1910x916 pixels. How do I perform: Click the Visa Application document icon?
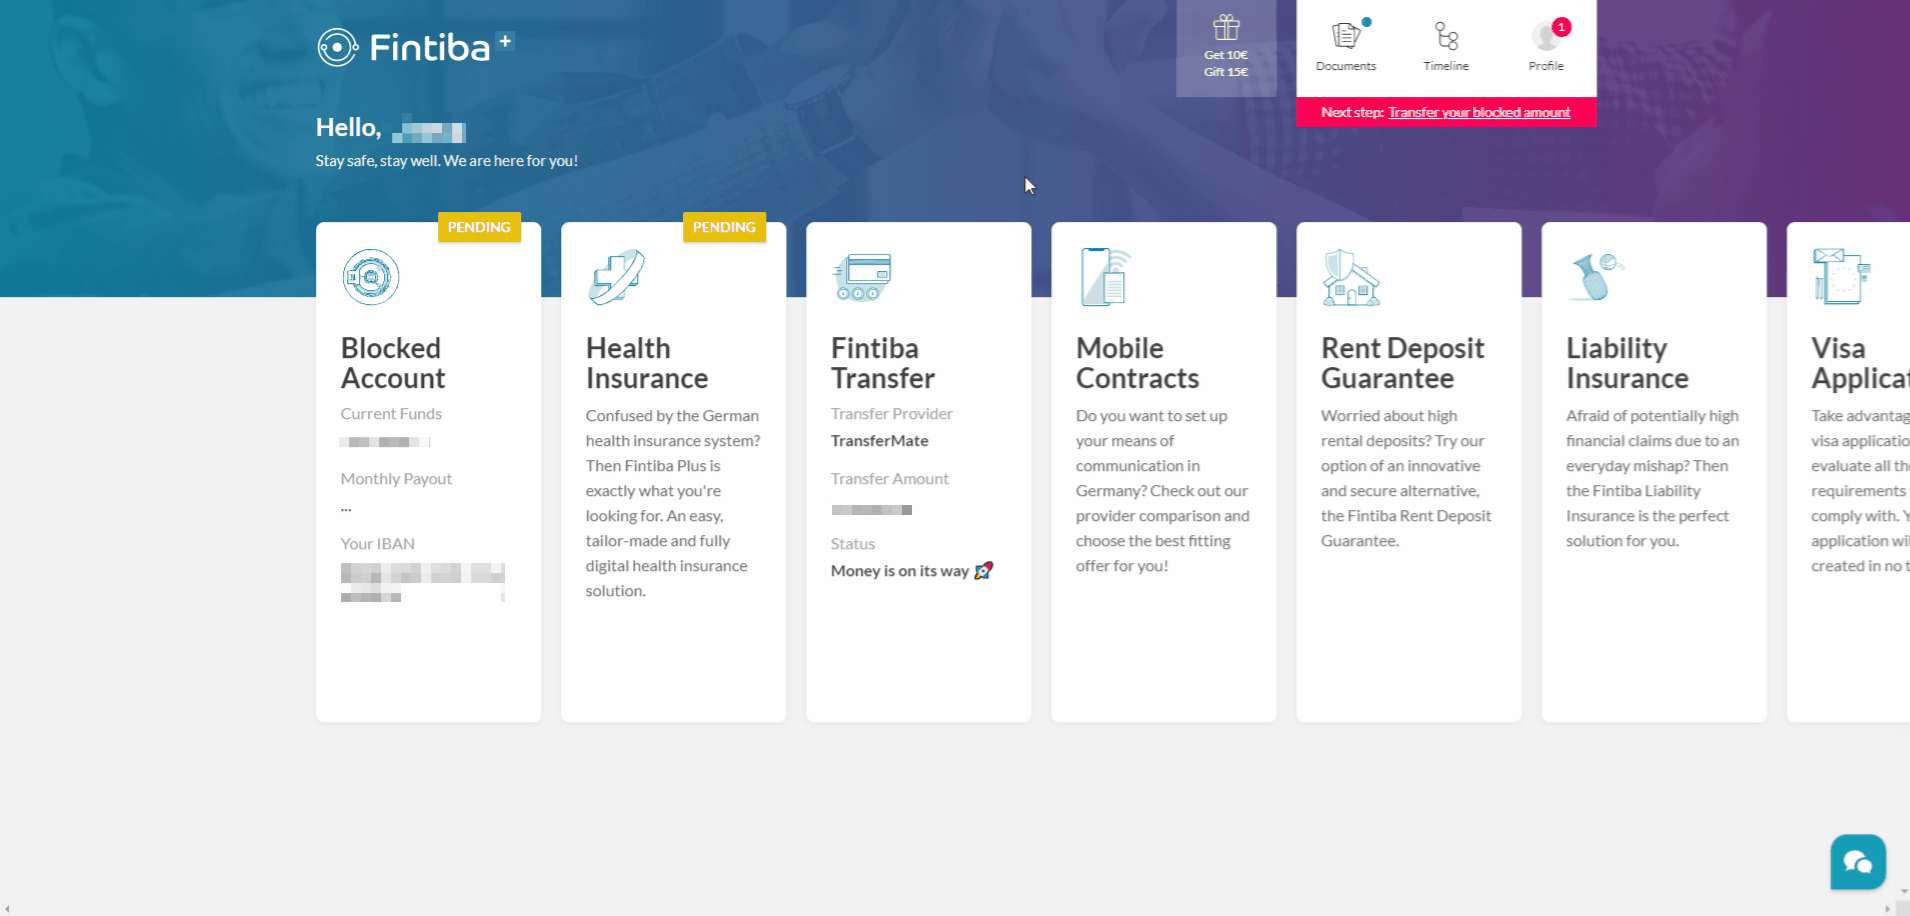[x=1841, y=276]
